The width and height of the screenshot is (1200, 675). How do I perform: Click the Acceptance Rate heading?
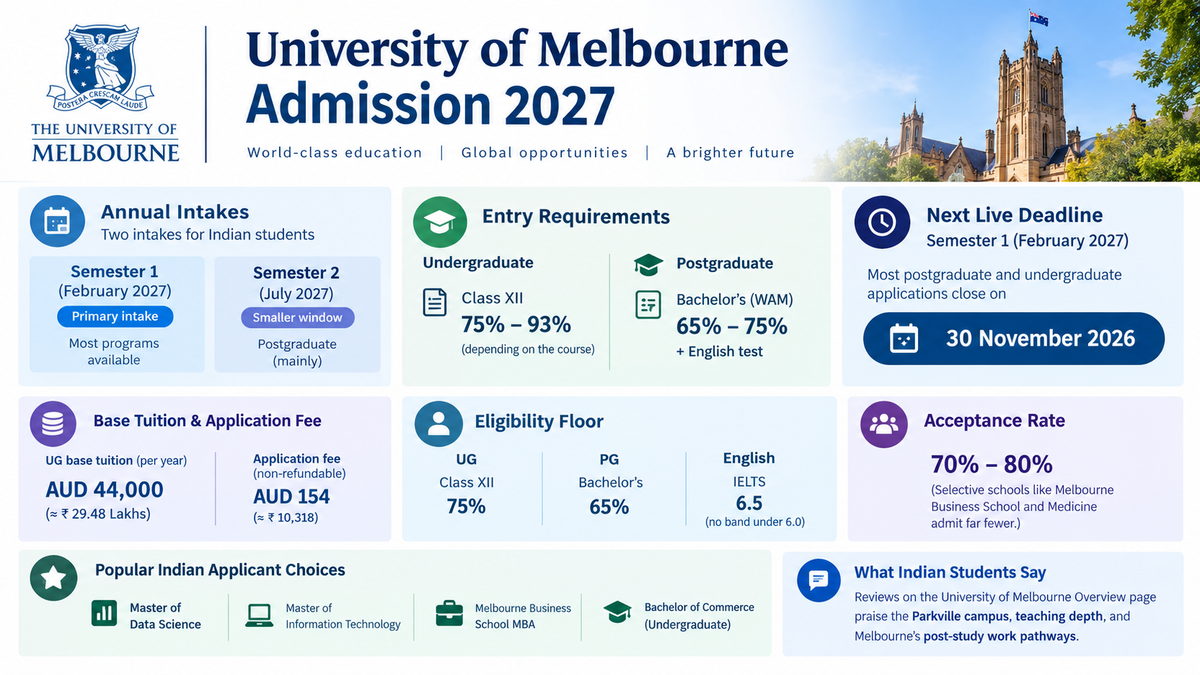(x=994, y=421)
